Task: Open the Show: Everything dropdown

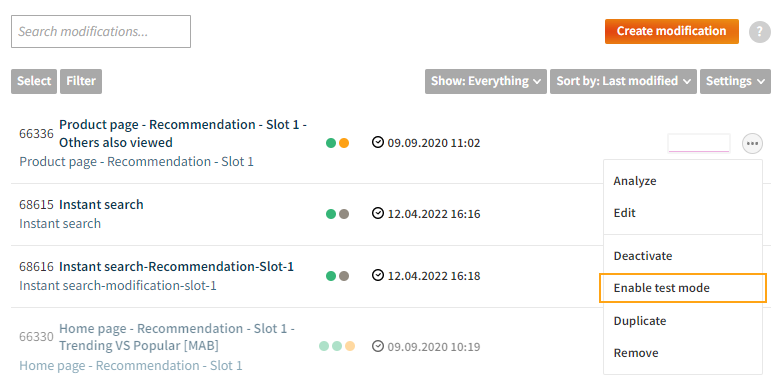Action: pyautogui.click(x=486, y=81)
